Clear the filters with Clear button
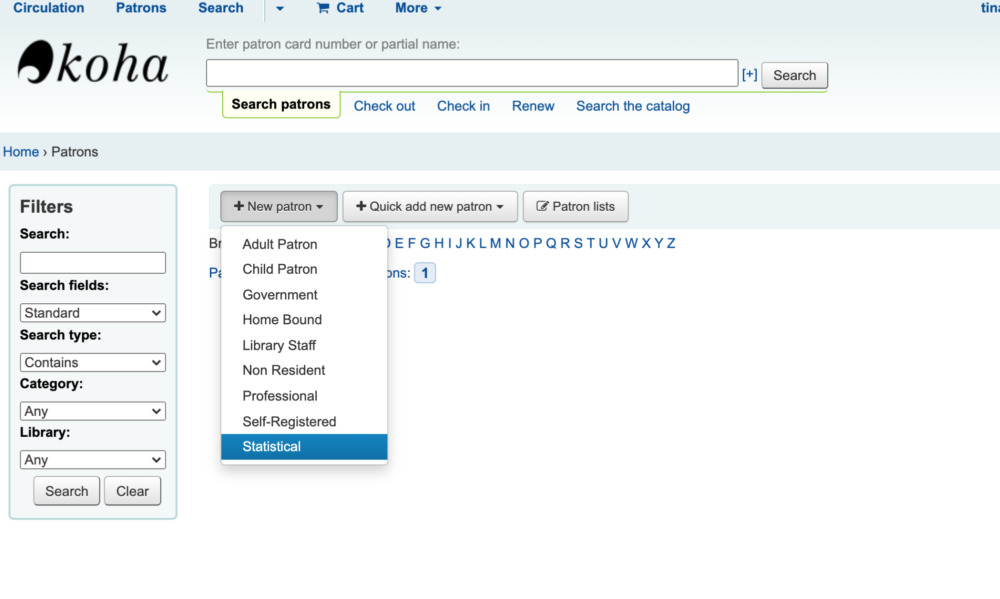The height and width of the screenshot is (599, 1000). click(x=132, y=491)
